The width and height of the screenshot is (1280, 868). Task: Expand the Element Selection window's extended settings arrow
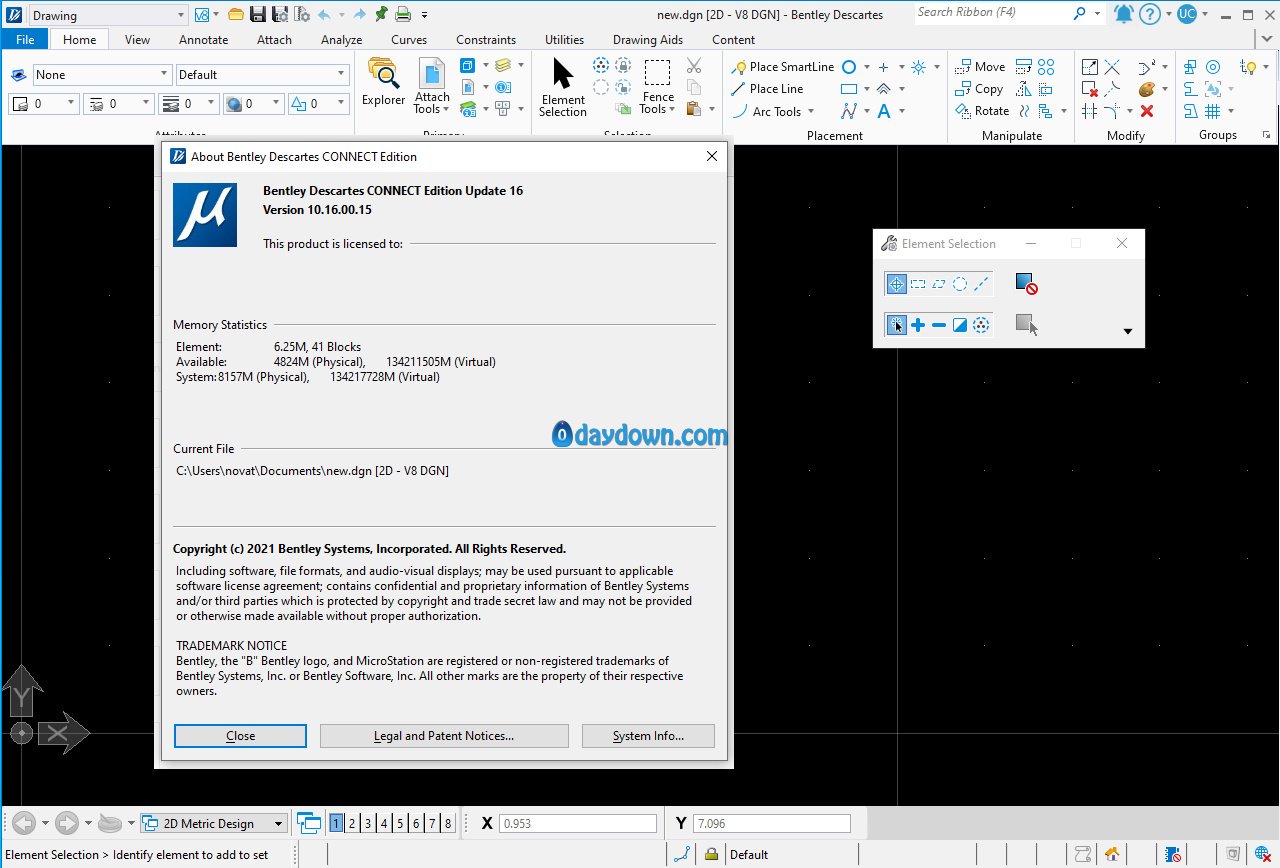pos(1128,331)
